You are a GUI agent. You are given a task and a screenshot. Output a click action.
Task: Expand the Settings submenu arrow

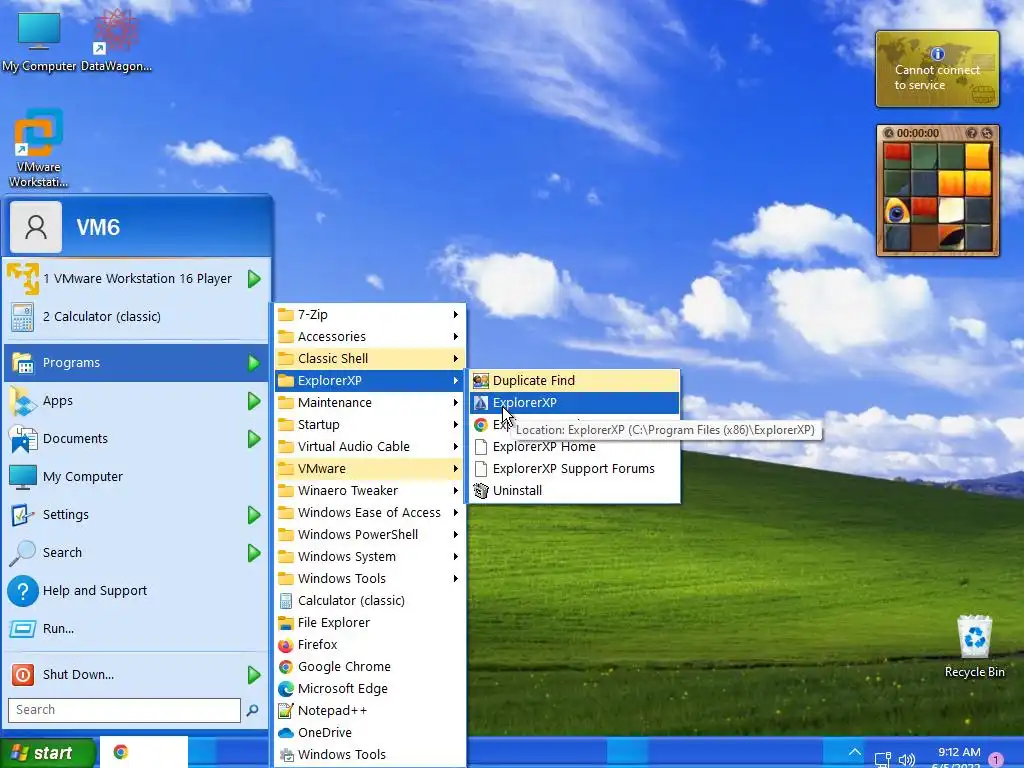click(x=254, y=515)
